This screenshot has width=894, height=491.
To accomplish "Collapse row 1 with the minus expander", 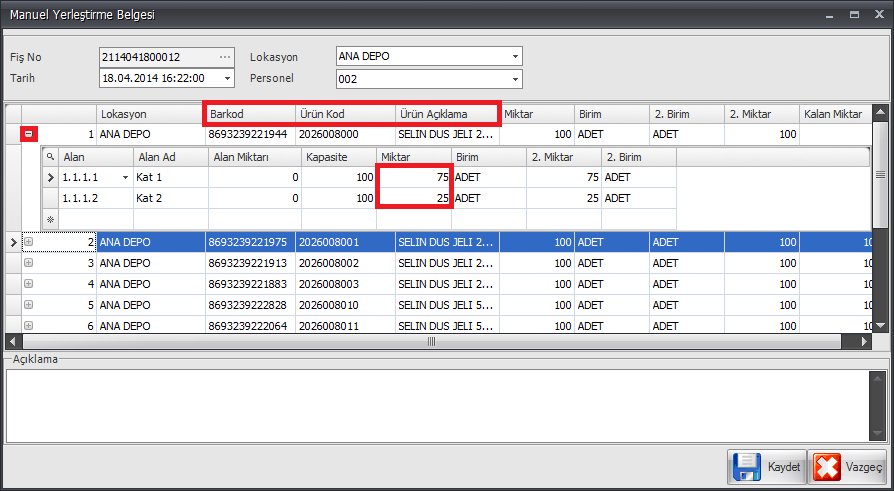I will 29,135.
